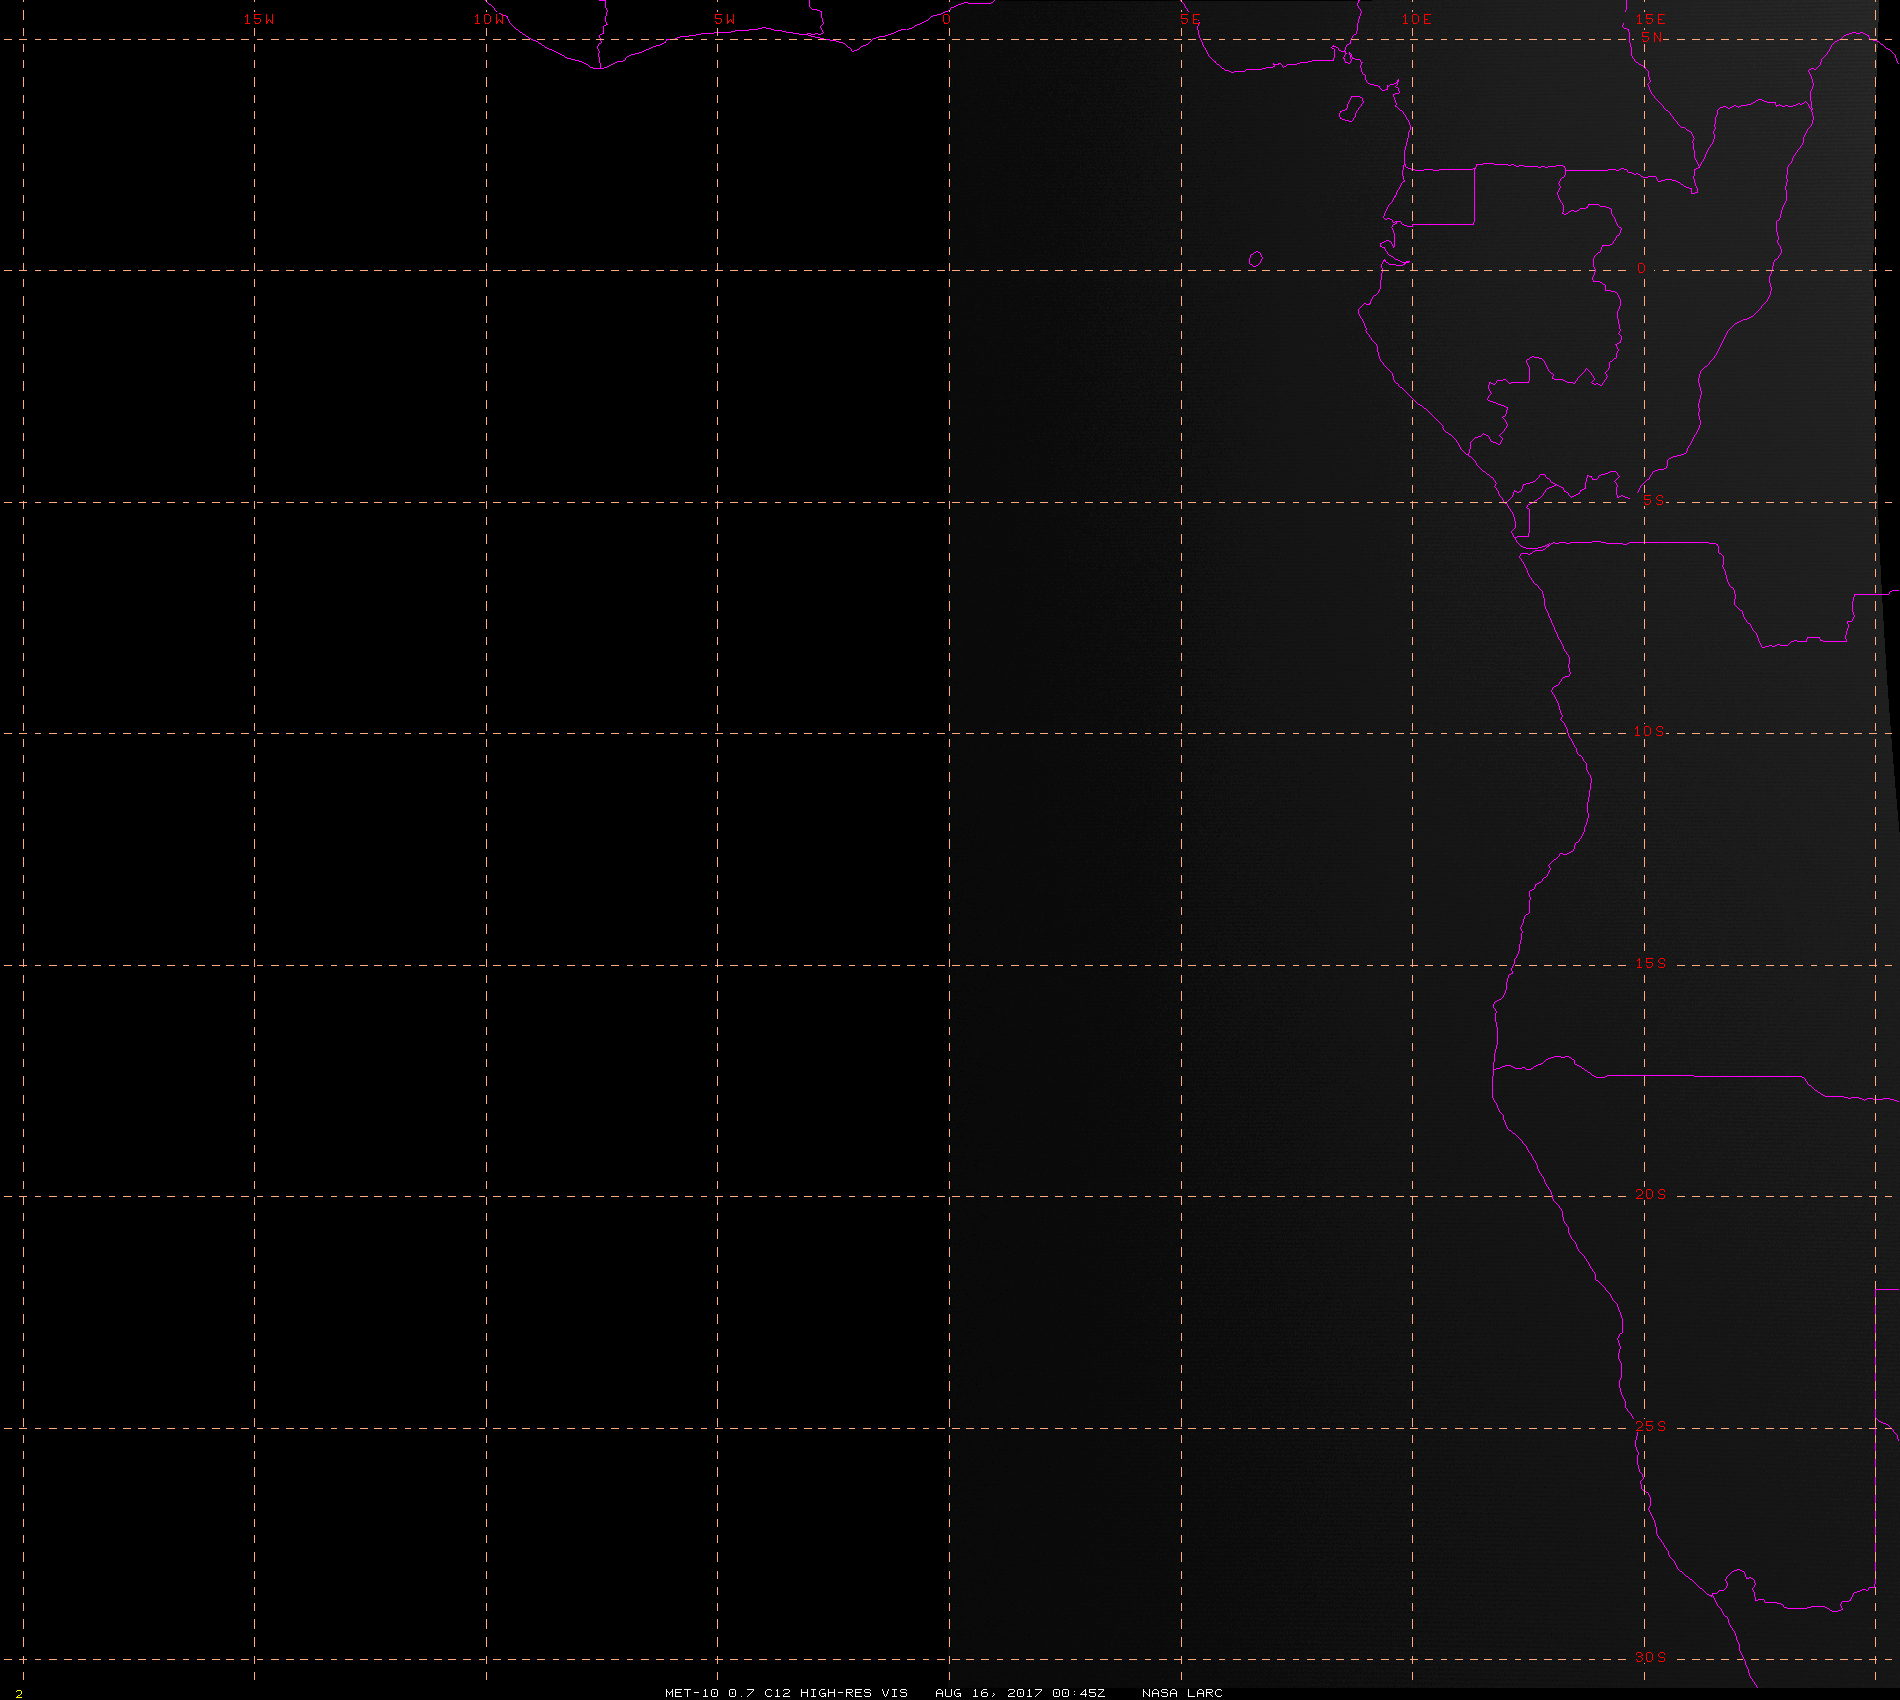Click the 5W longitude label

(x=725, y=19)
